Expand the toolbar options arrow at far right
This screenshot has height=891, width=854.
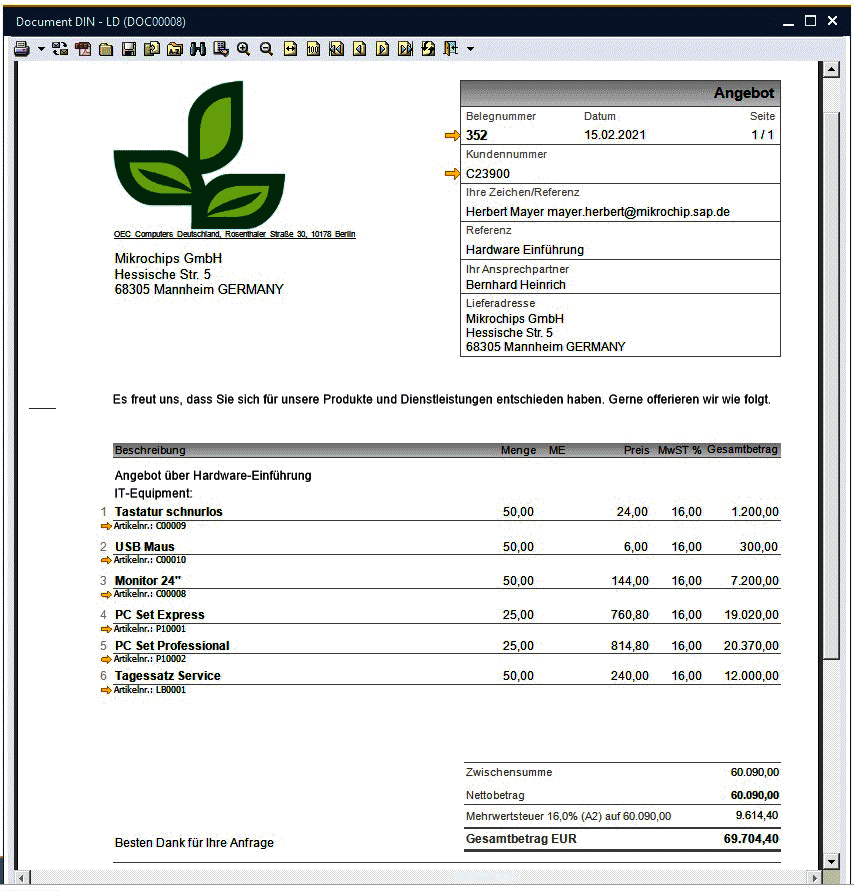[470, 48]
